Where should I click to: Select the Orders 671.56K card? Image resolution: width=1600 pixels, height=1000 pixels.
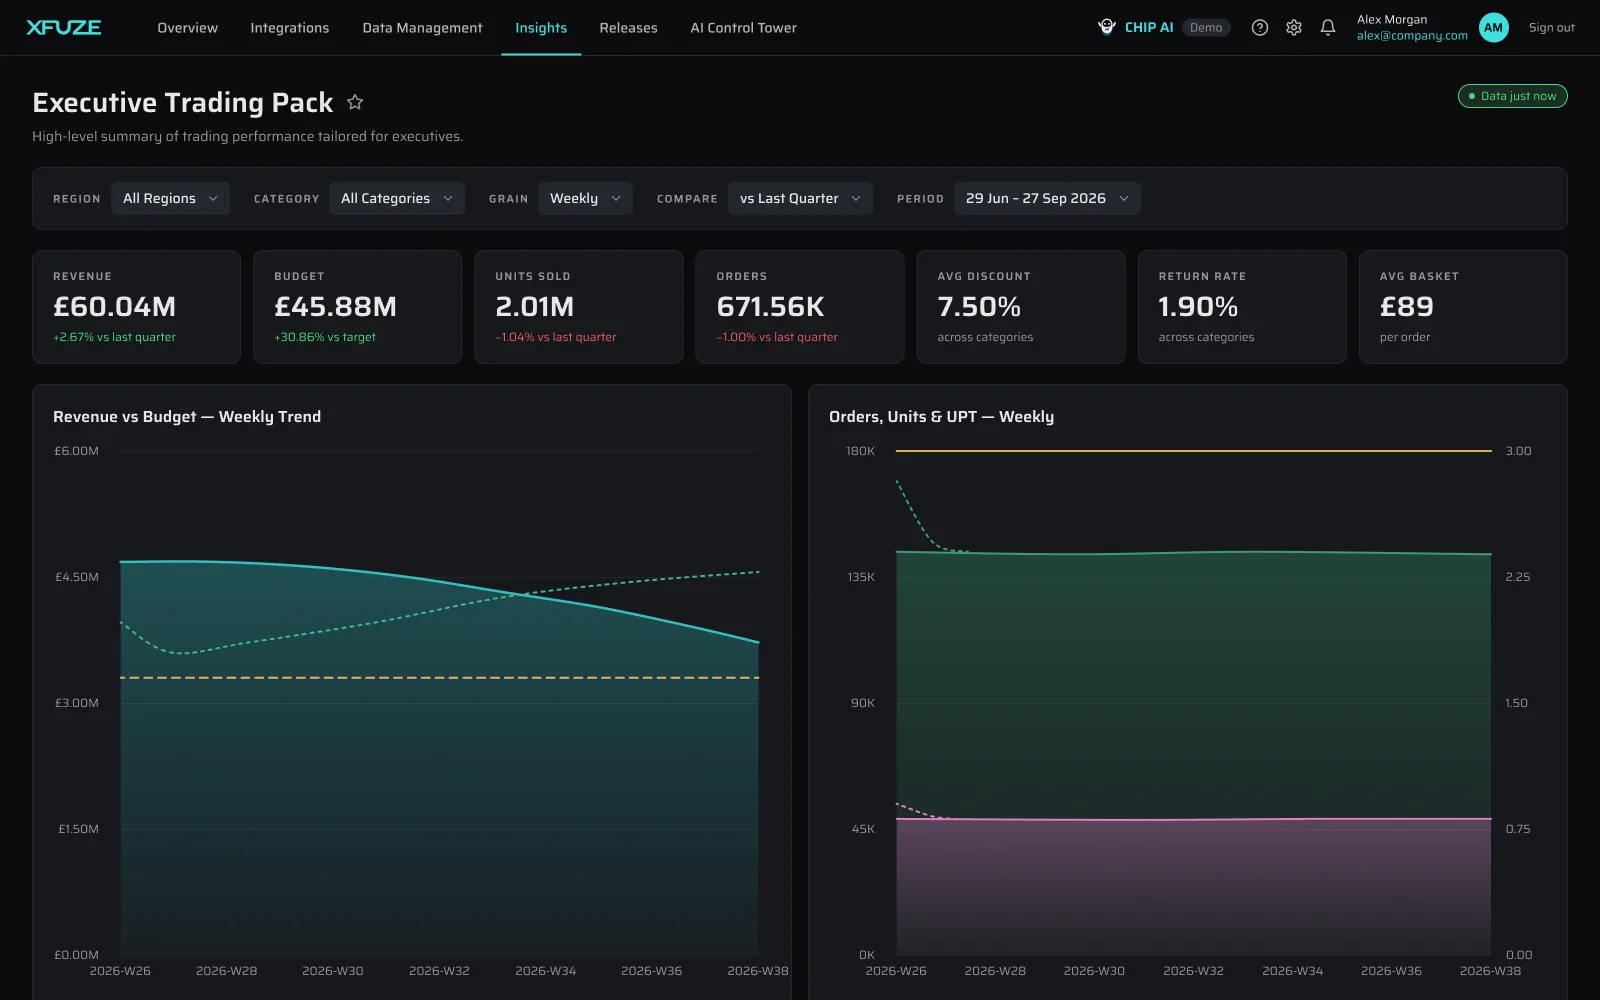[800, 307]
